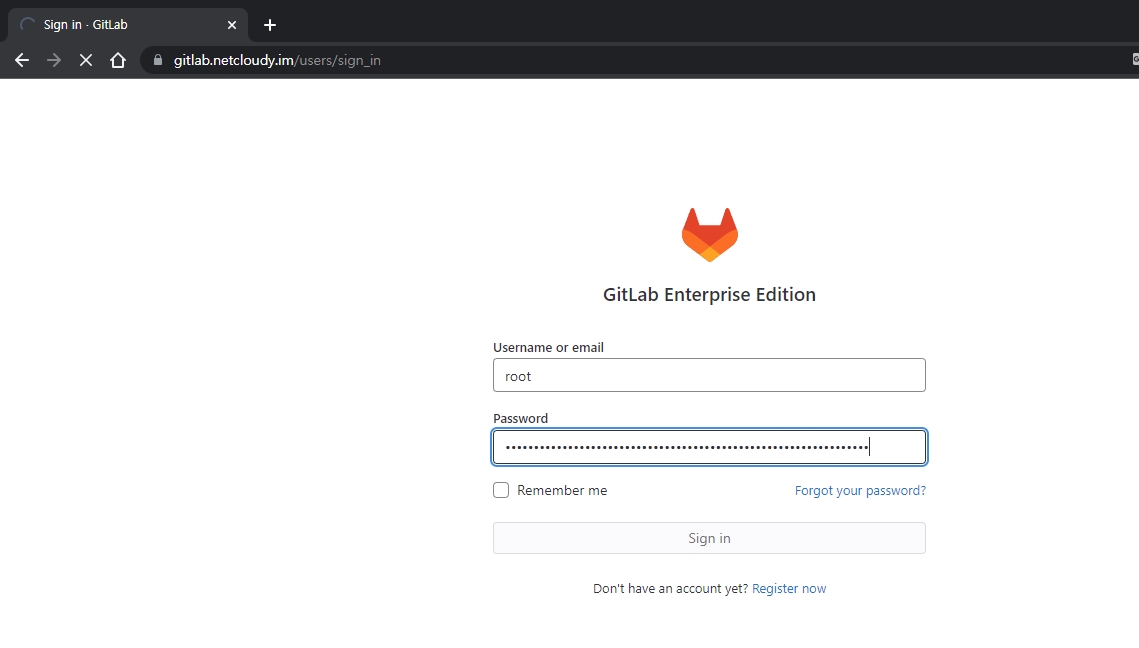Open the Forgot your password link
The width and height of the screenshot is (1139, 648).
pos(860,490)
